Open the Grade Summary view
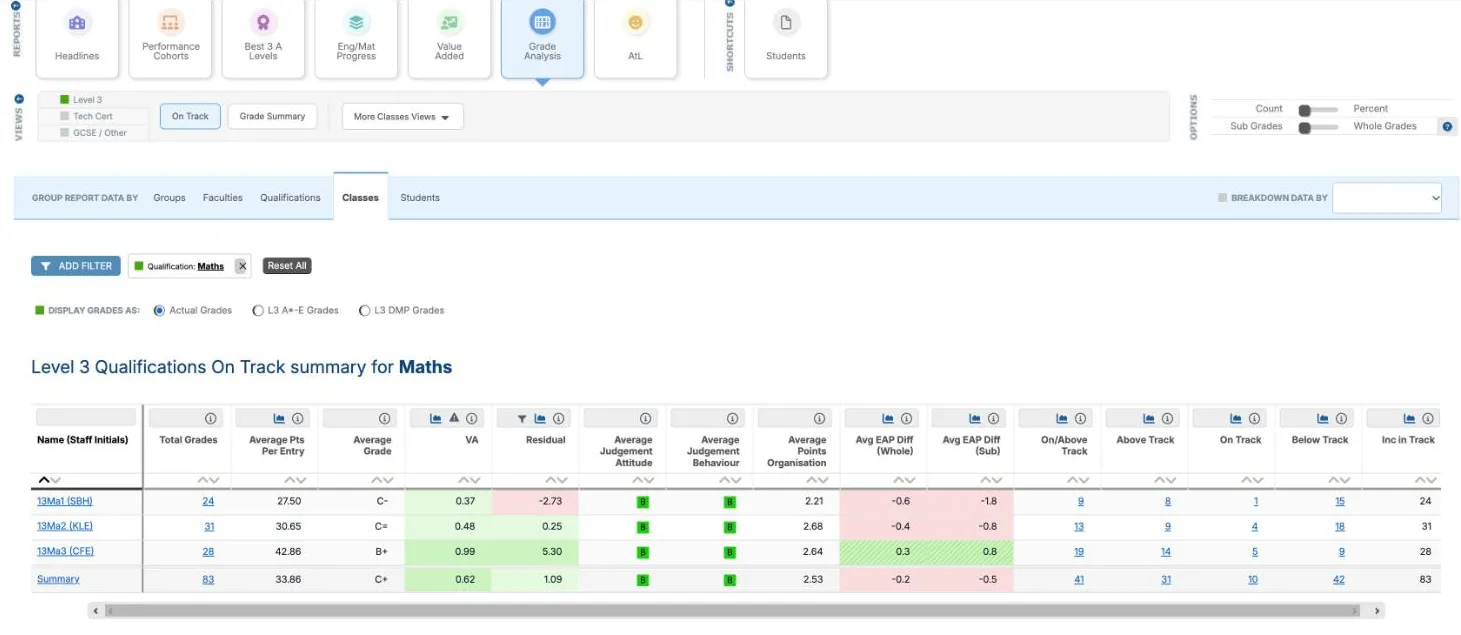The width and height of the screenshot is (1461, 635). point(272,117)
